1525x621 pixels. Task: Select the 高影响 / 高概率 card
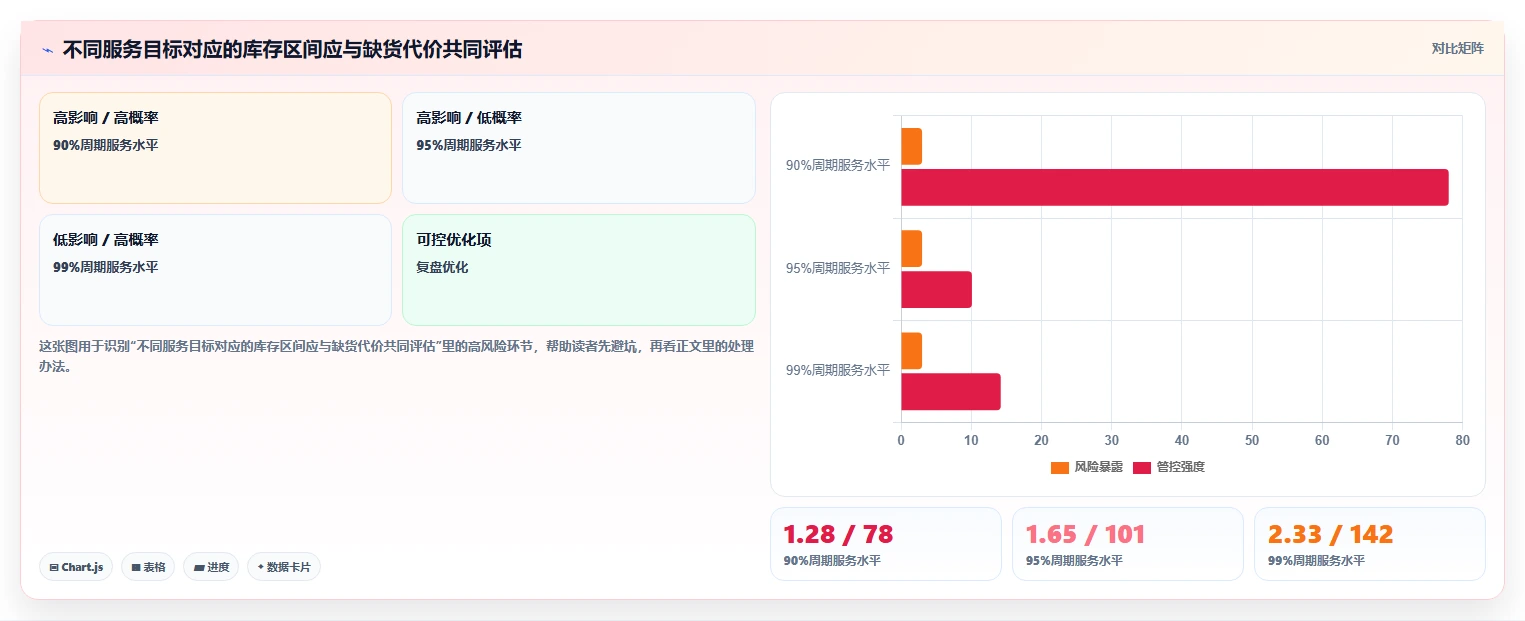[215, 148]
